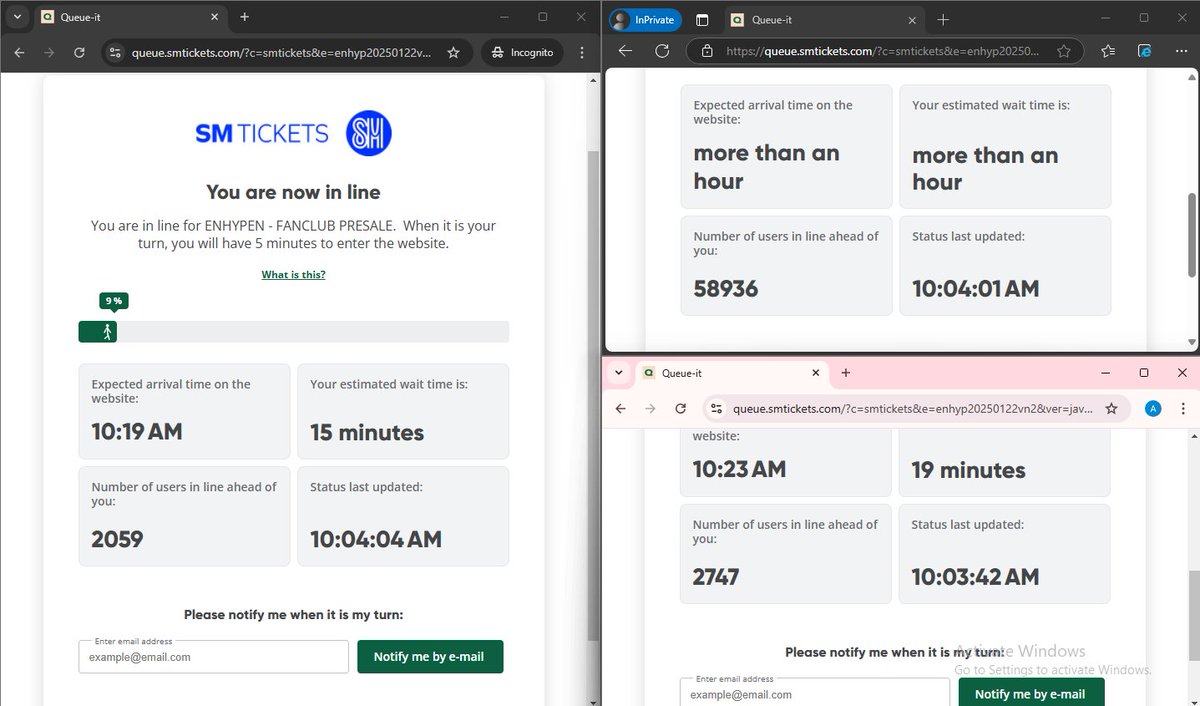Go forward in the Incognito window
This screenshot has width=1200, height=706.
(50, 52)
